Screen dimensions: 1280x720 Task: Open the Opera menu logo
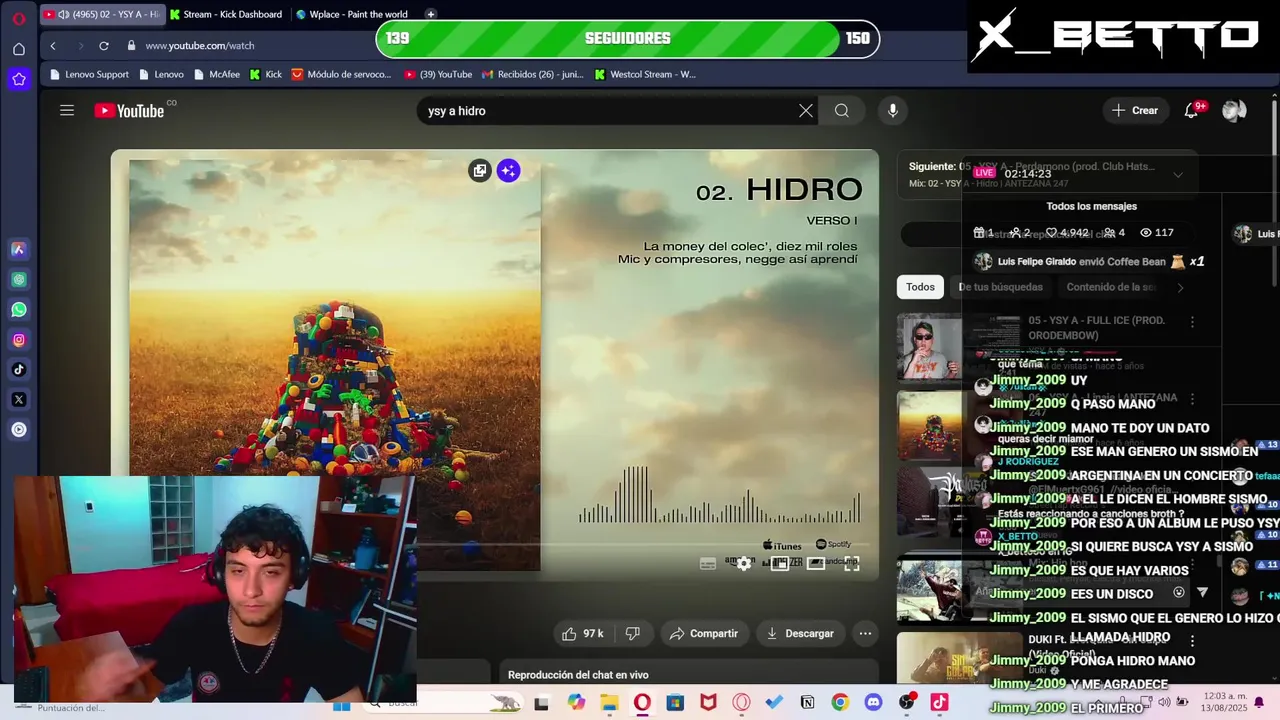[x=18, y=17]
